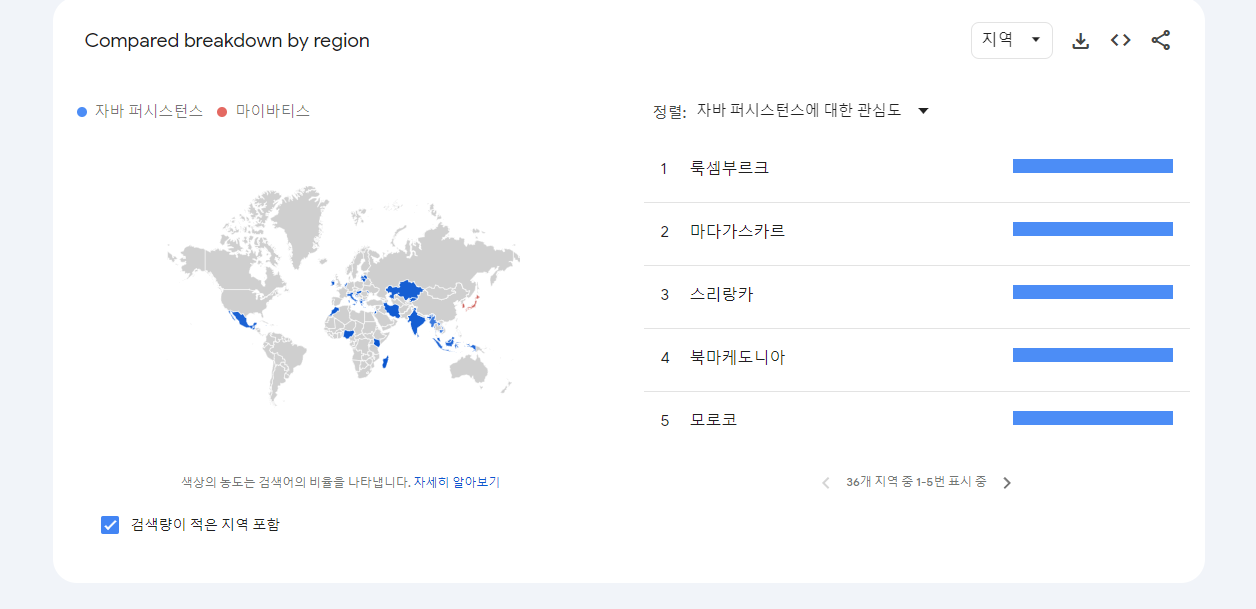Choose 스리랑카 from the ranking

(x=917, y=295)
